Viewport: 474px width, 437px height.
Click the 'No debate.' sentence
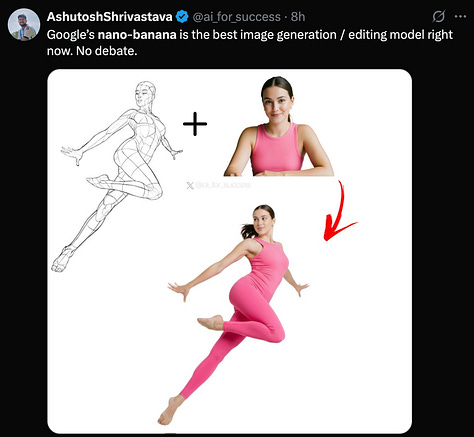107,51
